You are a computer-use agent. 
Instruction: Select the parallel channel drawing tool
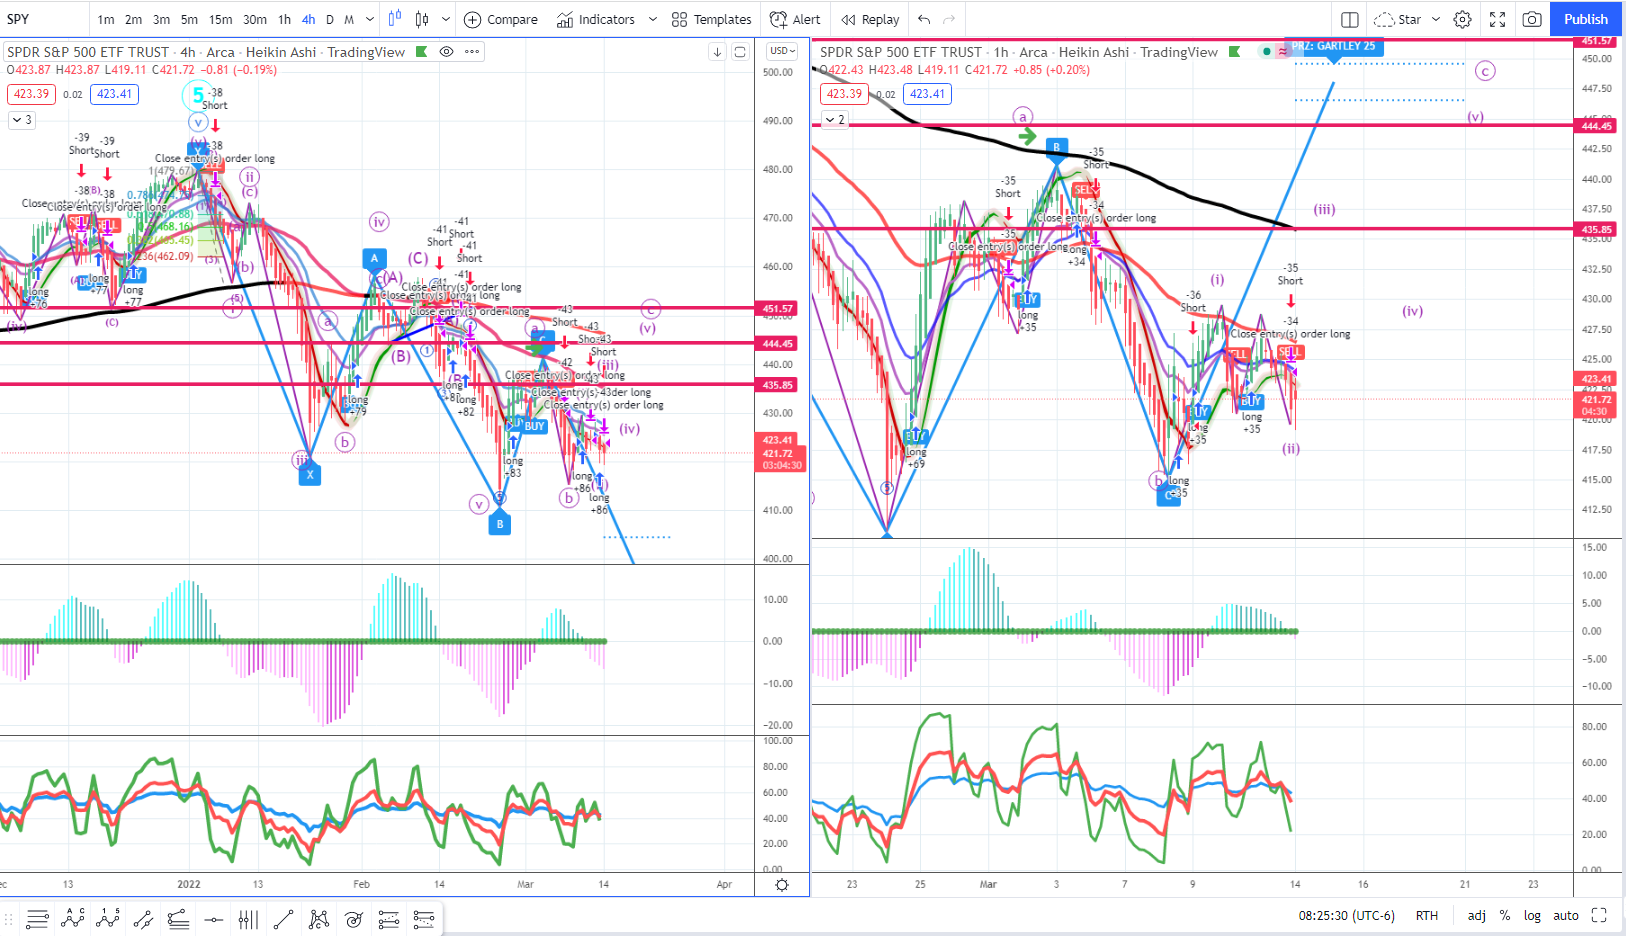tap(143, 919)
